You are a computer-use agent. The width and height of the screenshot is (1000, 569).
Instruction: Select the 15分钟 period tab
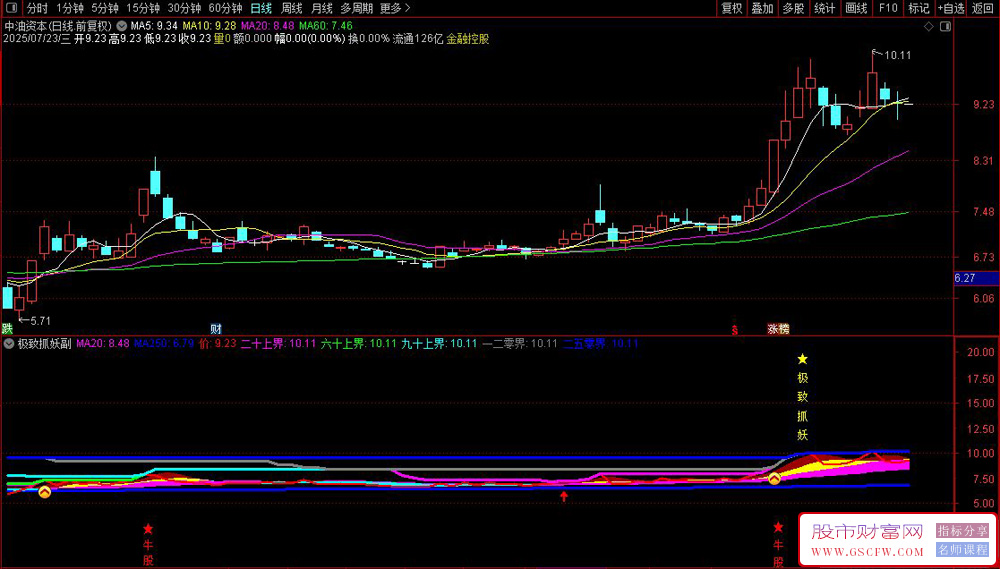click(x=142, y=9)
